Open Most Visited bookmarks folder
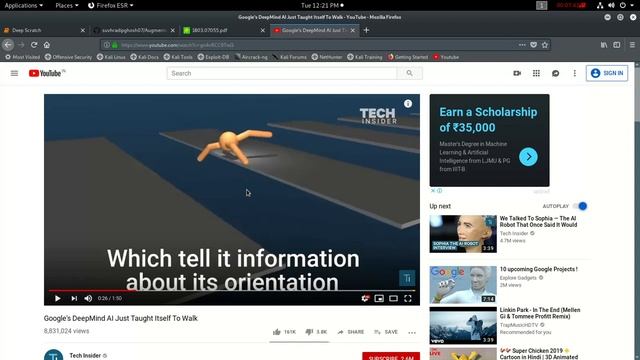The width and height of the screenshot is (640, 360). click(22, 57)
